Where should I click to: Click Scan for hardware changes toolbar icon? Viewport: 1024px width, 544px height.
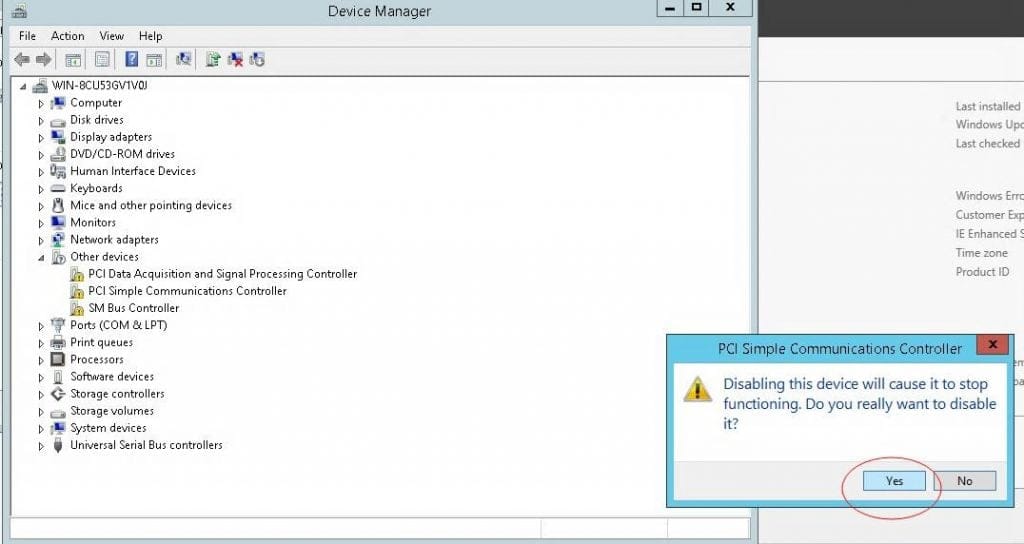click(183, 60)
